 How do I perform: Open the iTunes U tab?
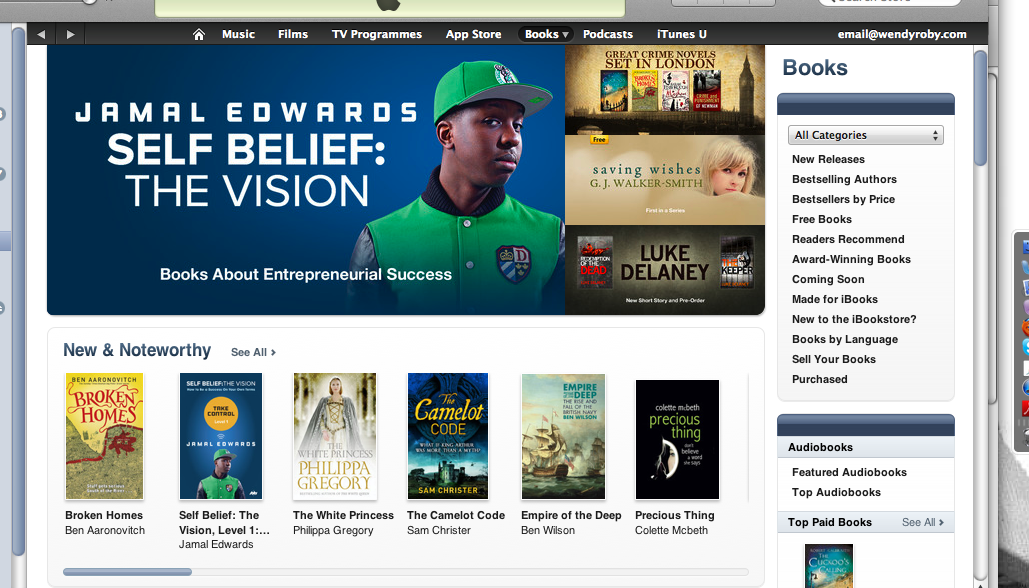click(x=682, y=34)
